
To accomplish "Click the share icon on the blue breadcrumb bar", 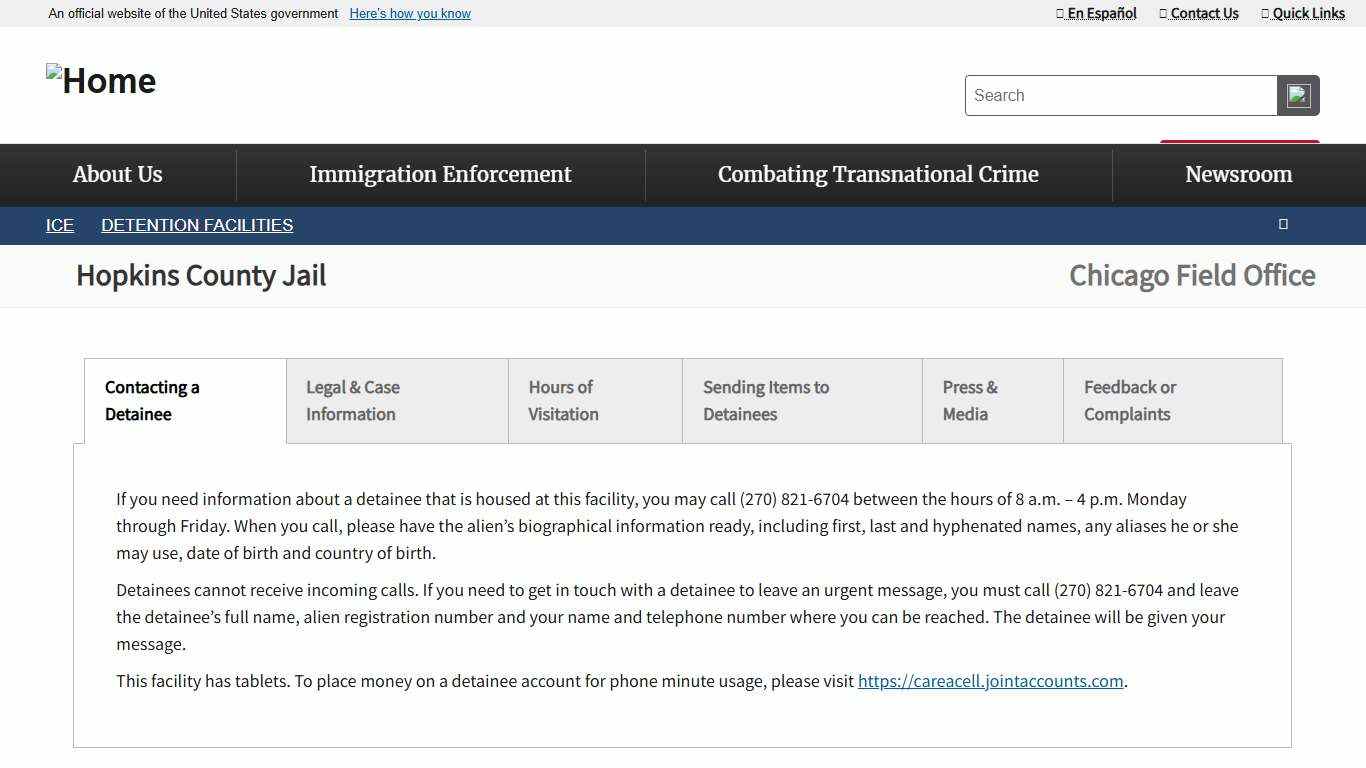I will (x=1283, y=224).
